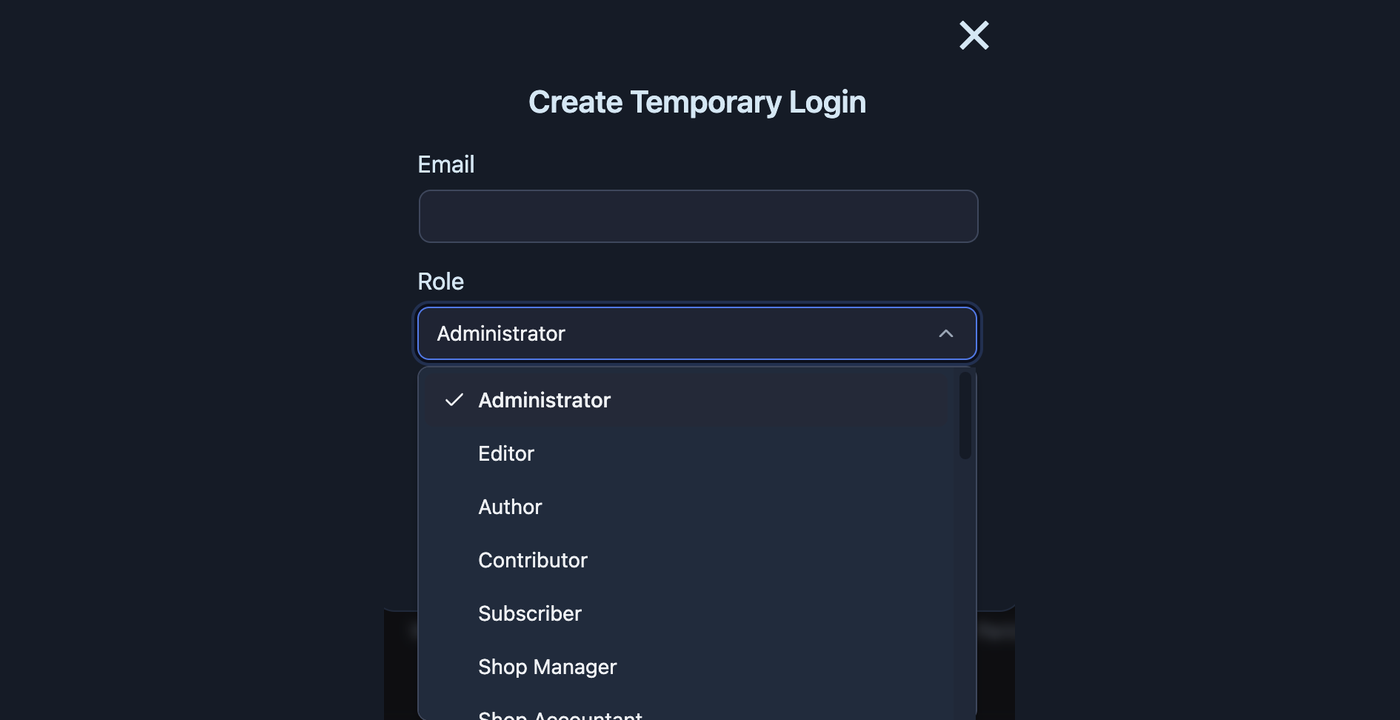Click the selected Administrator text in Role field
This screenshot has width=1400, height=720.
[x=501, y=334]
